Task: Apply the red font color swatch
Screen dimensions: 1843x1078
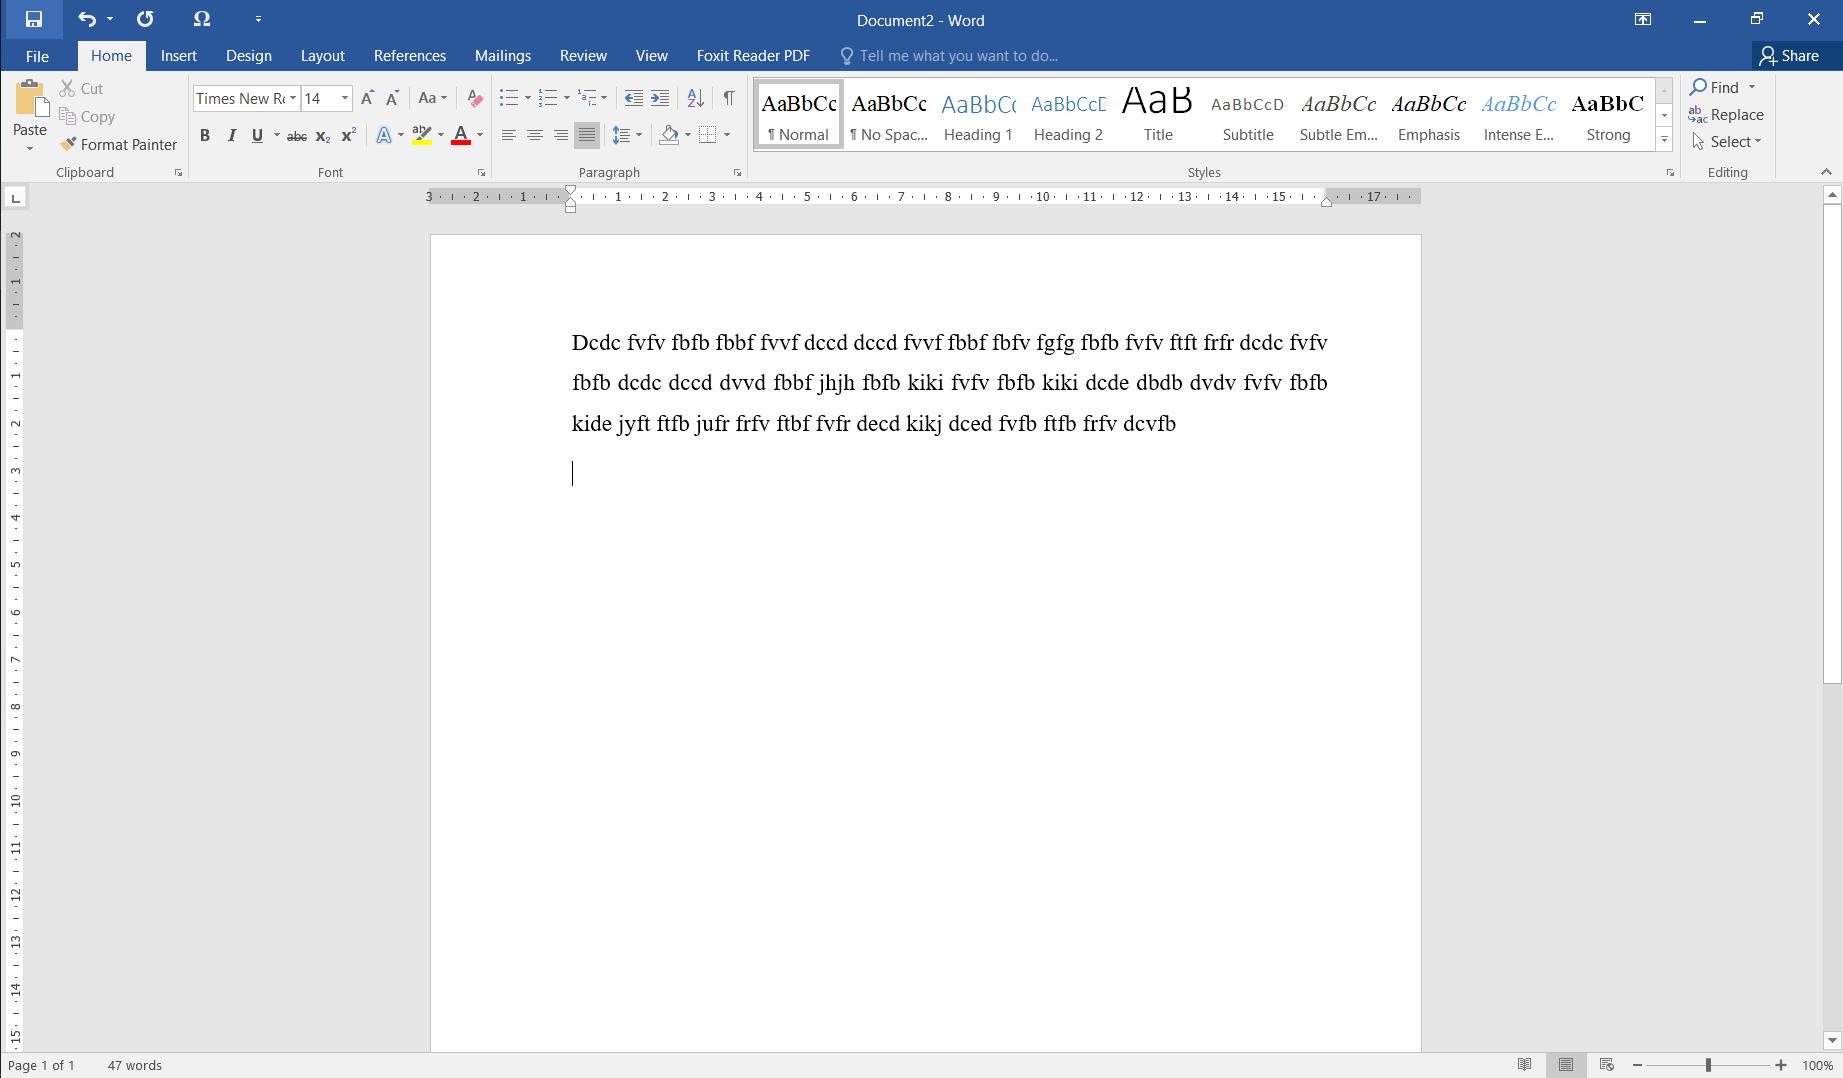Action: 461,136
